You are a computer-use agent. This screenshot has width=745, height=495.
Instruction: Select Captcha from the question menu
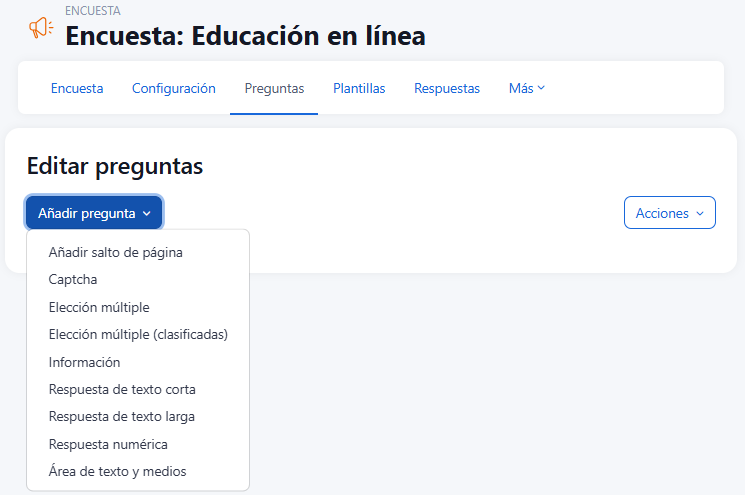(x=73, y=280)
